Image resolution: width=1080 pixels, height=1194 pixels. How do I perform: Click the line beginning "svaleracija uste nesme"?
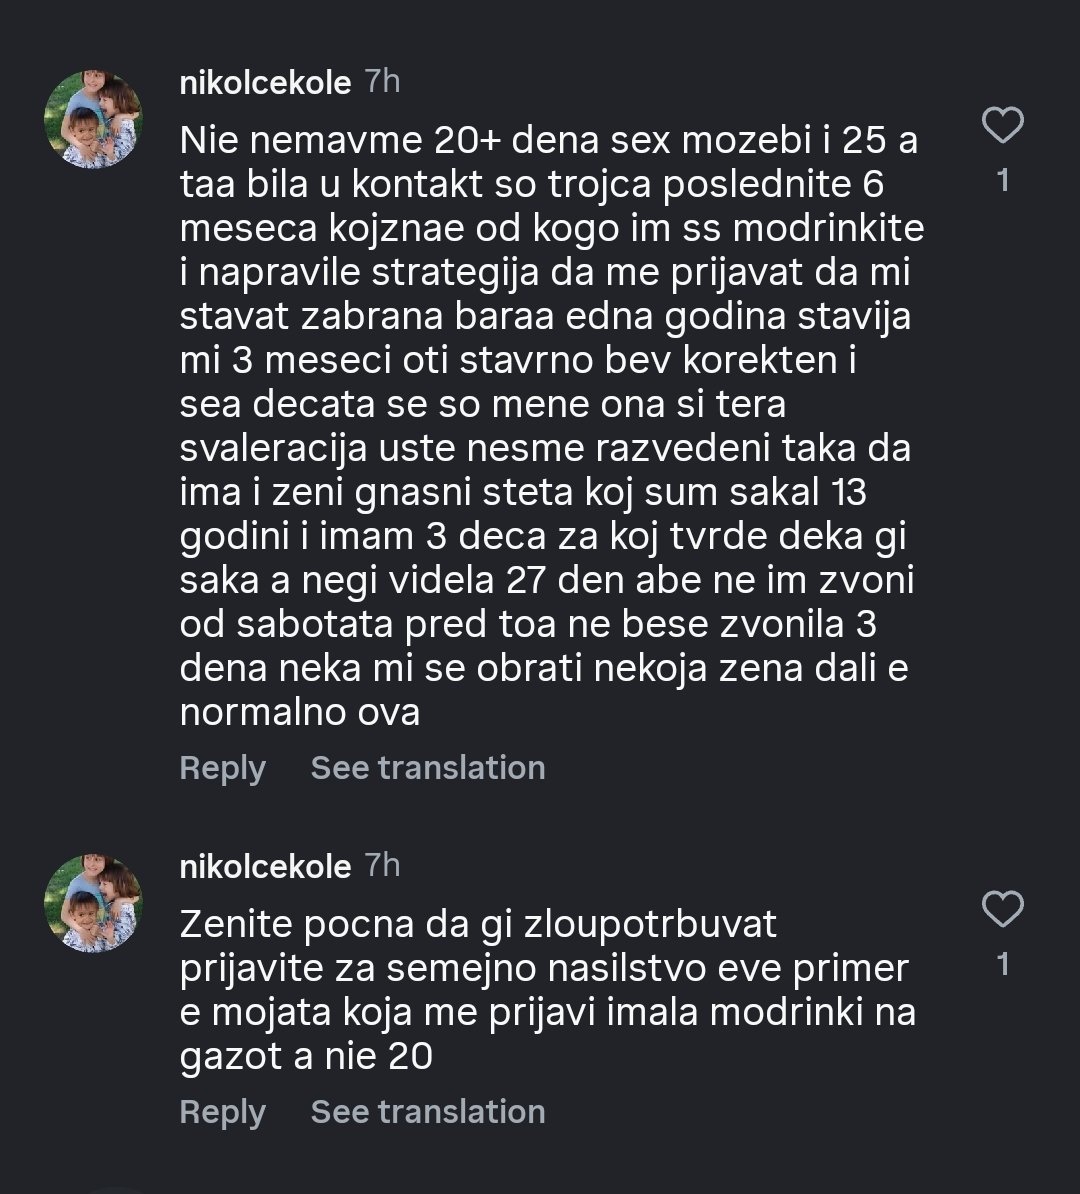click(545, 448)
